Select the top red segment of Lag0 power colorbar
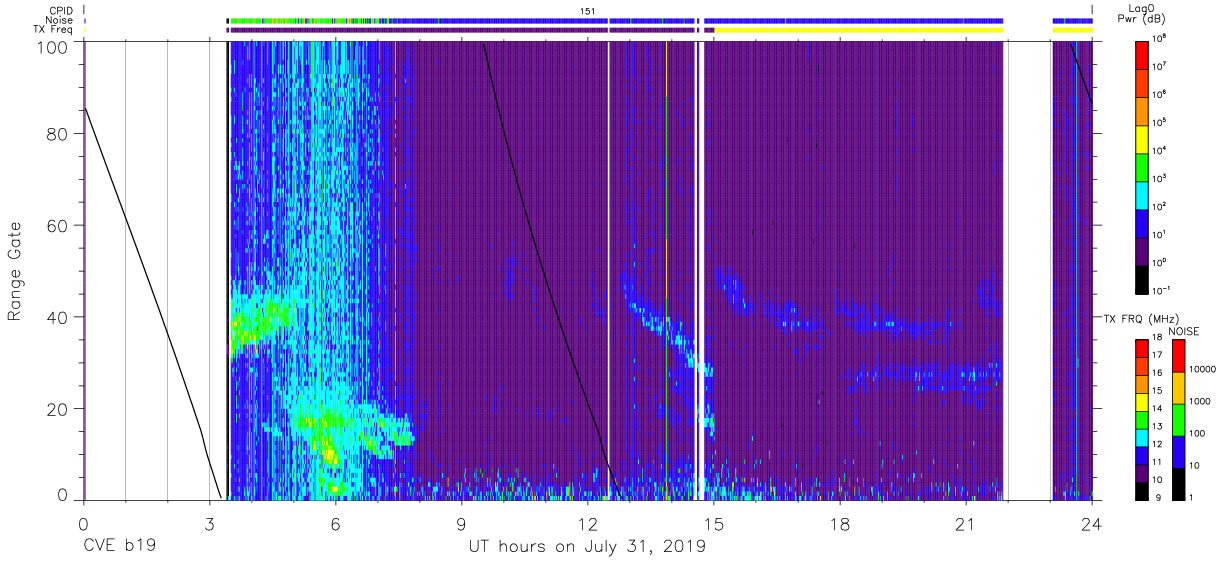Screen dimensions: 1228x567 [x=1143, y=53]
